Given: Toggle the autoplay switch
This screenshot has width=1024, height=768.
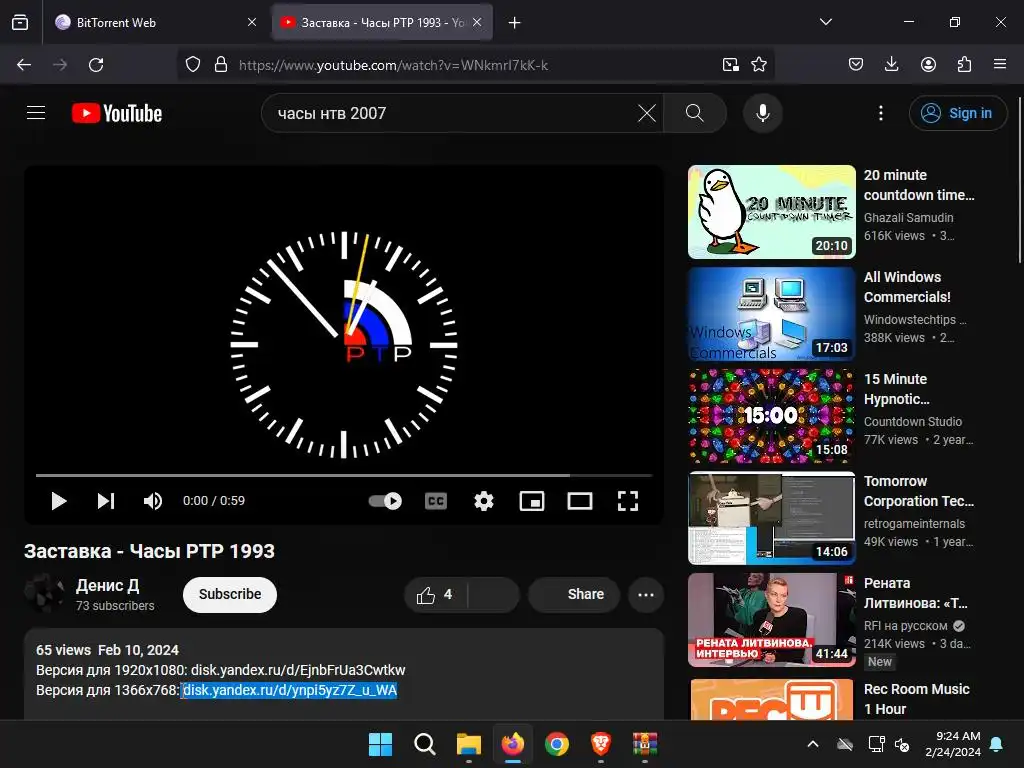Looking at the screenshot, I should pos(385,501).
